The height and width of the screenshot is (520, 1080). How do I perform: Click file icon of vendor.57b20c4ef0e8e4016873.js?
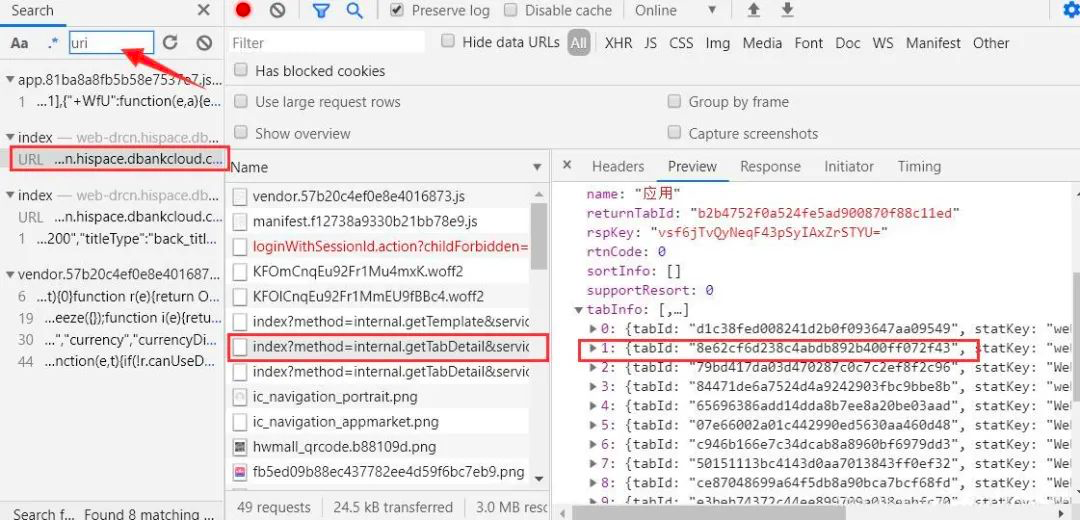[240, 196]
